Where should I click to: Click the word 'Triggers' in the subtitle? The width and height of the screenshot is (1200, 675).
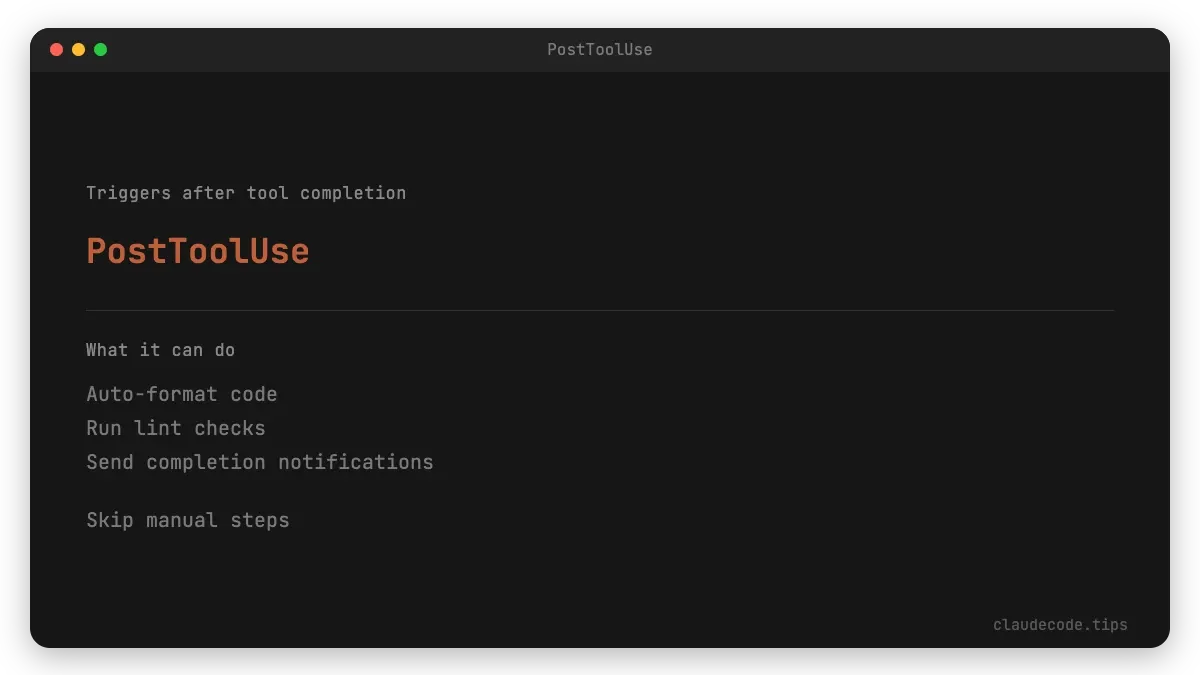tap(128, 193)
